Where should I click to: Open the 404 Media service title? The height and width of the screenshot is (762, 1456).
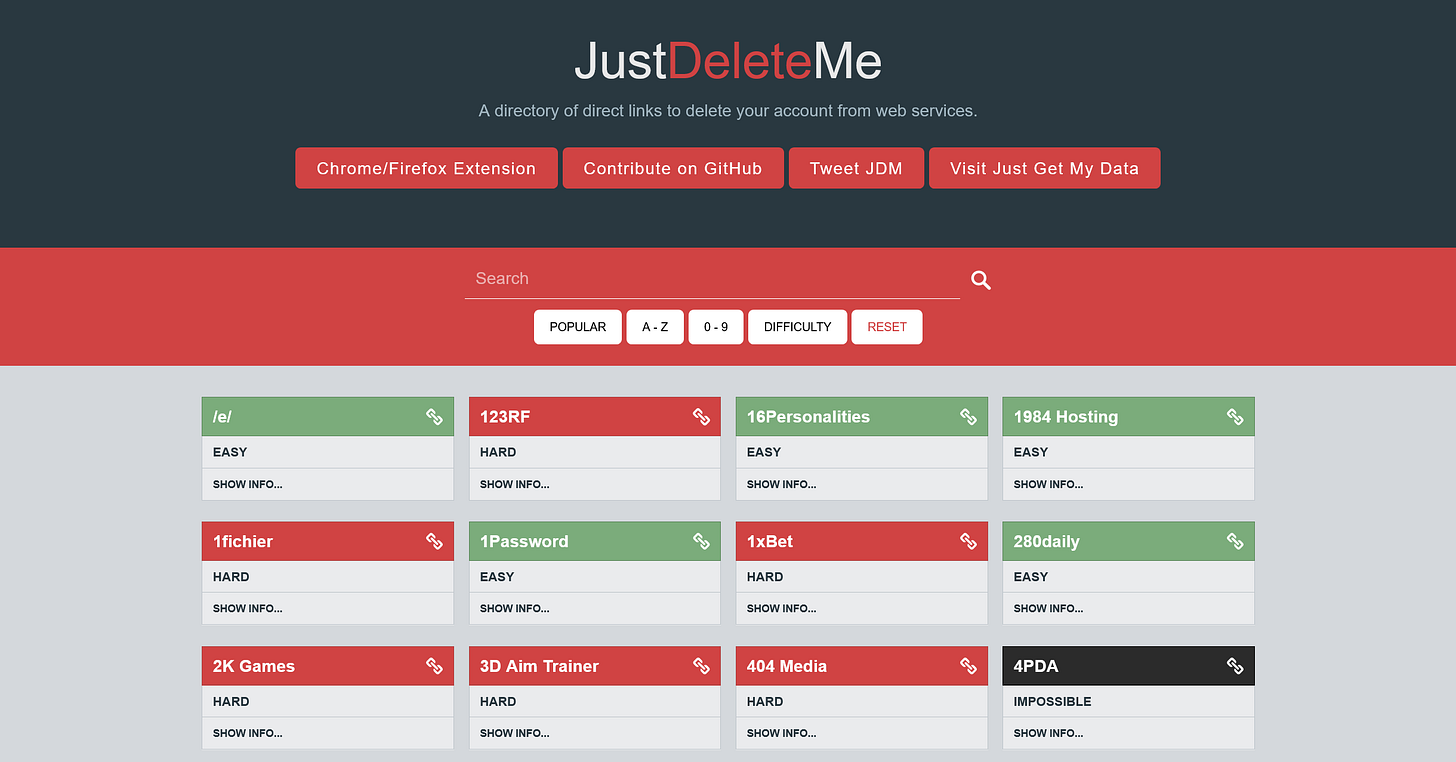[x=787, y=666]
